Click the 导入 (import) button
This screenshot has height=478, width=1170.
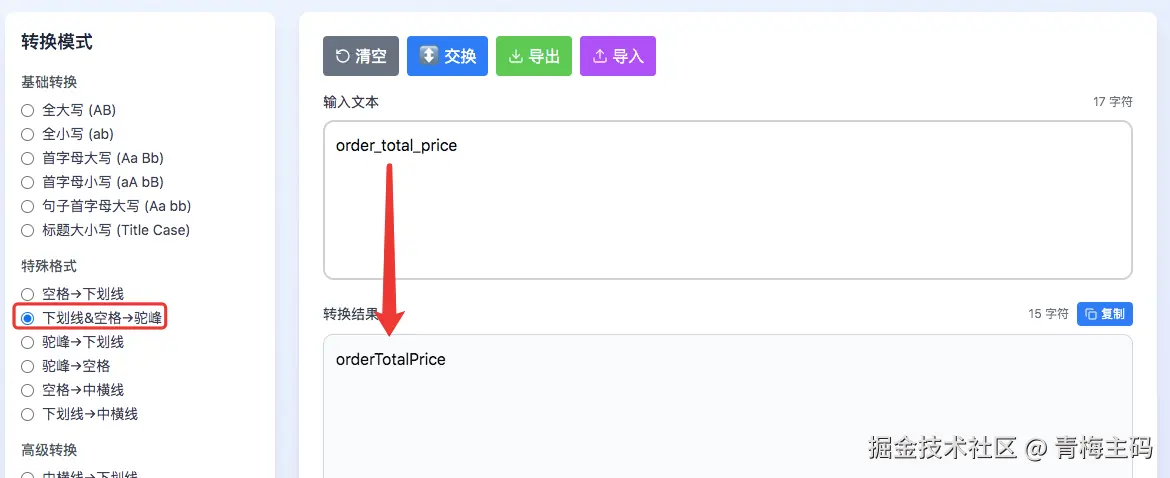point(617,56)
